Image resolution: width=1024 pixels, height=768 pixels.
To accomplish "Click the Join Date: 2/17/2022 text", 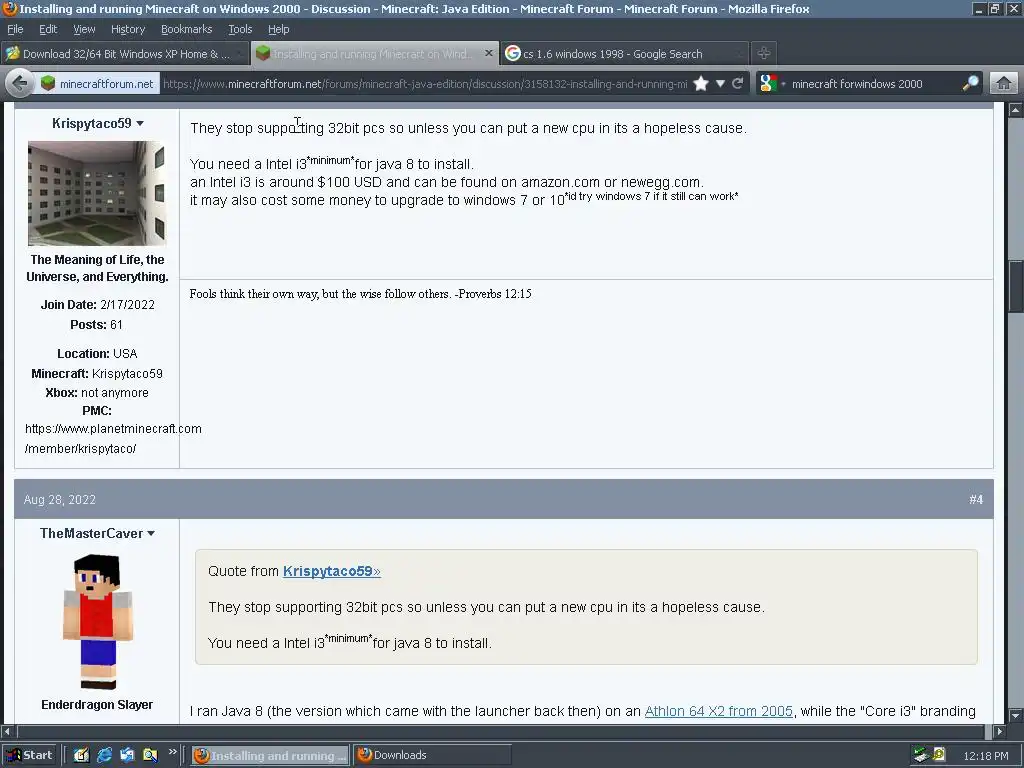I will click(x=97, y=305).
